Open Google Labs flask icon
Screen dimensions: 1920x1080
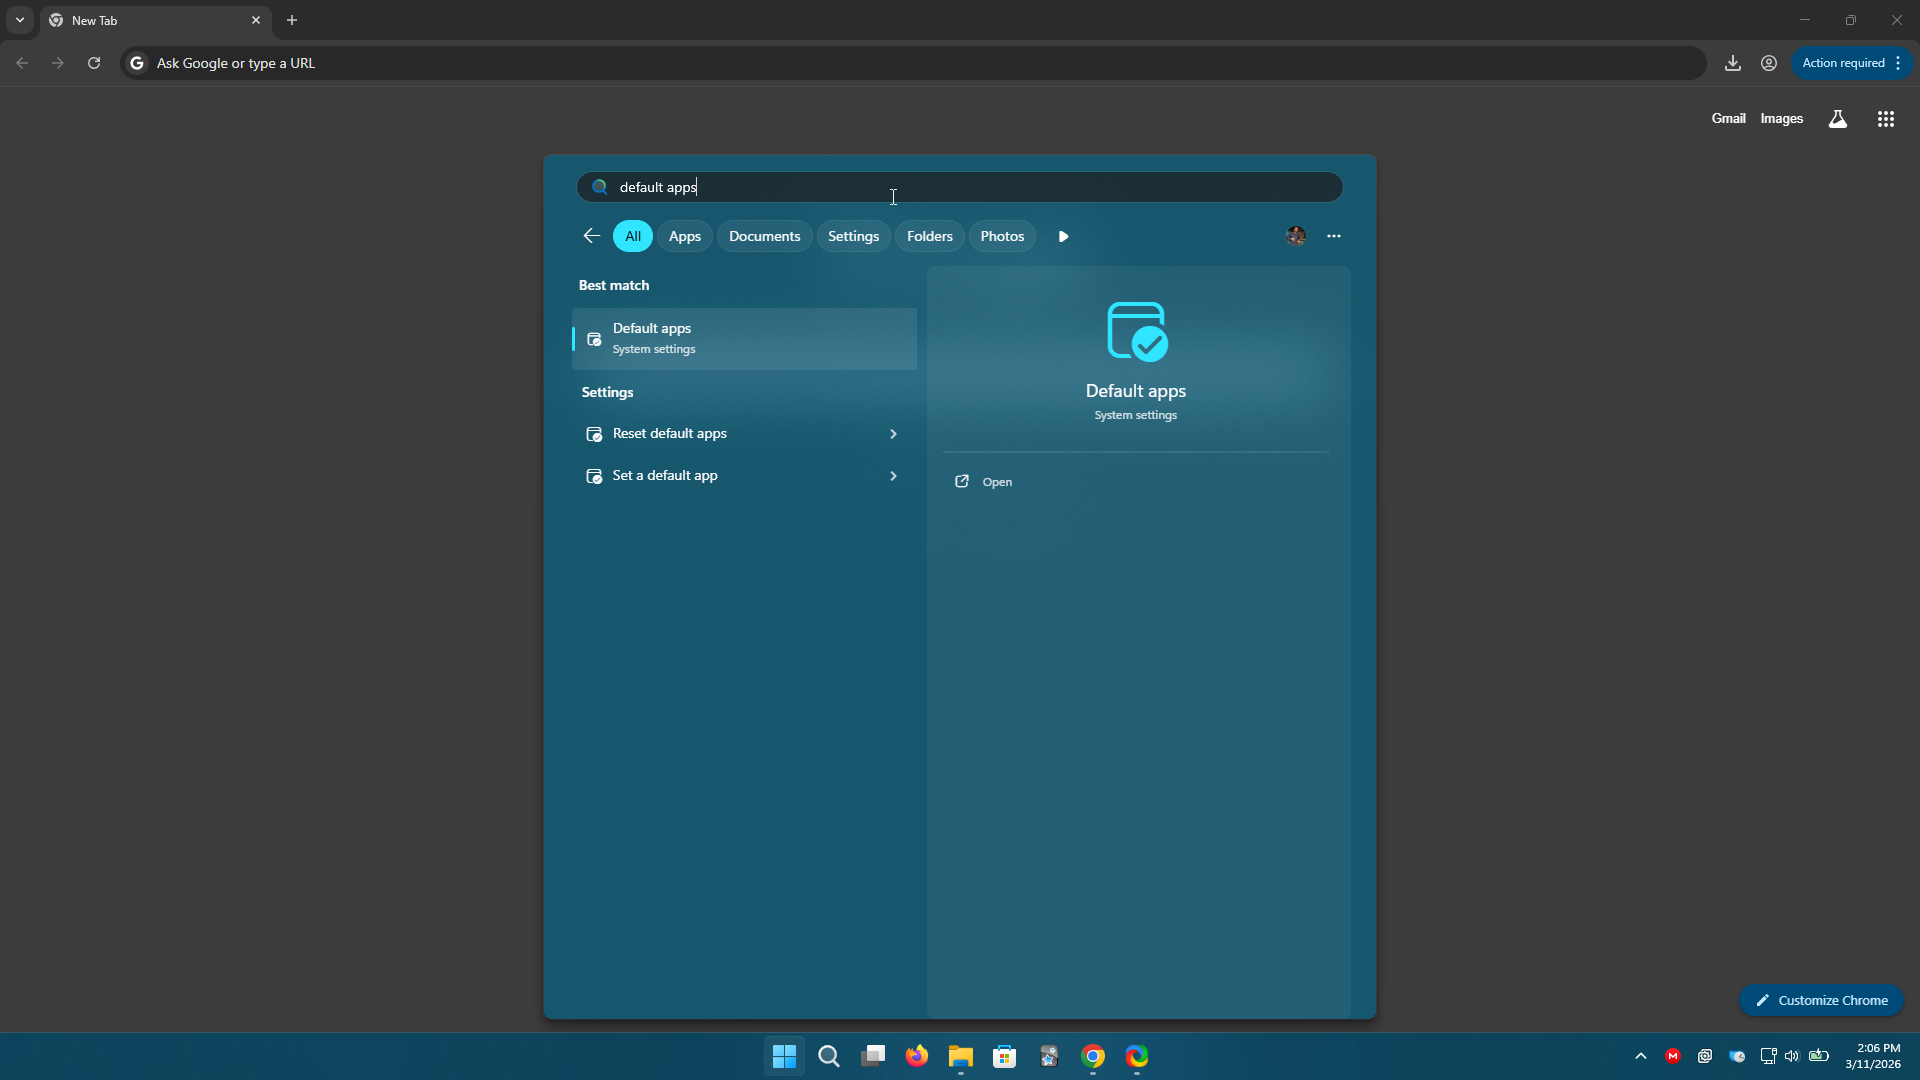pos(1838,118)
